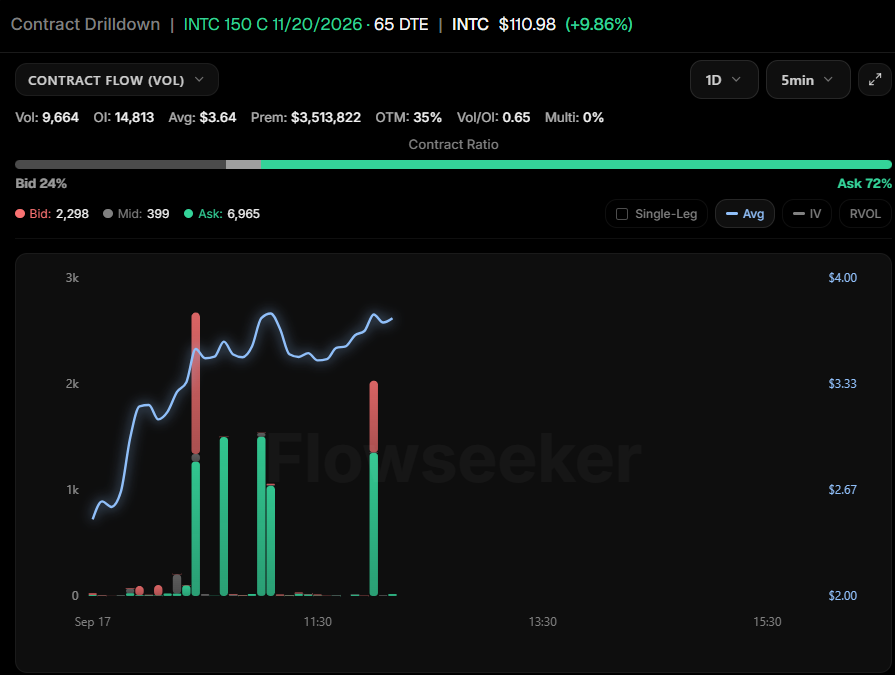Open the Contract Flow (Vol) dropdown
The image size is (895, 675).
click(116, 80)
